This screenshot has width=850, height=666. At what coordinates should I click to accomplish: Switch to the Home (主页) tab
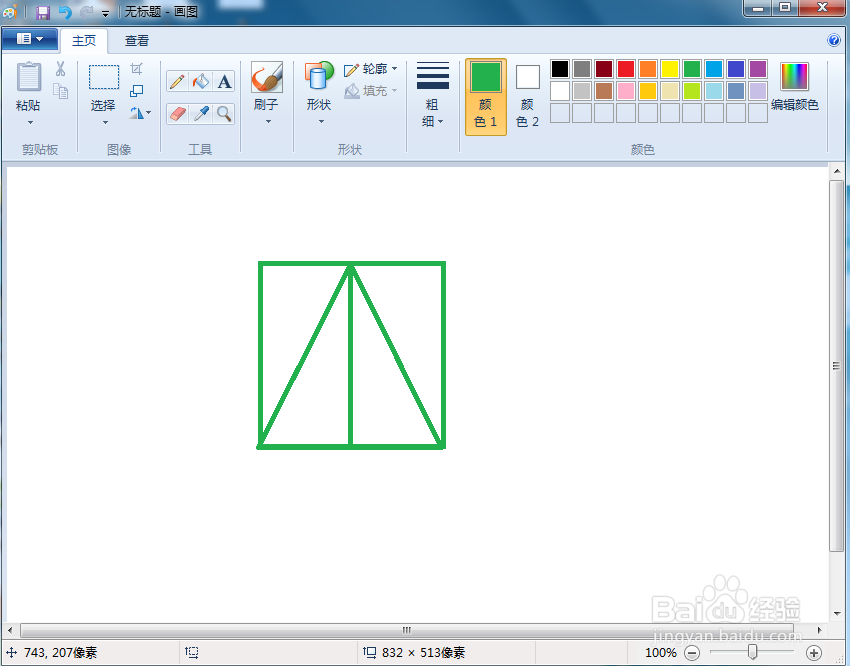pos(84,41)
